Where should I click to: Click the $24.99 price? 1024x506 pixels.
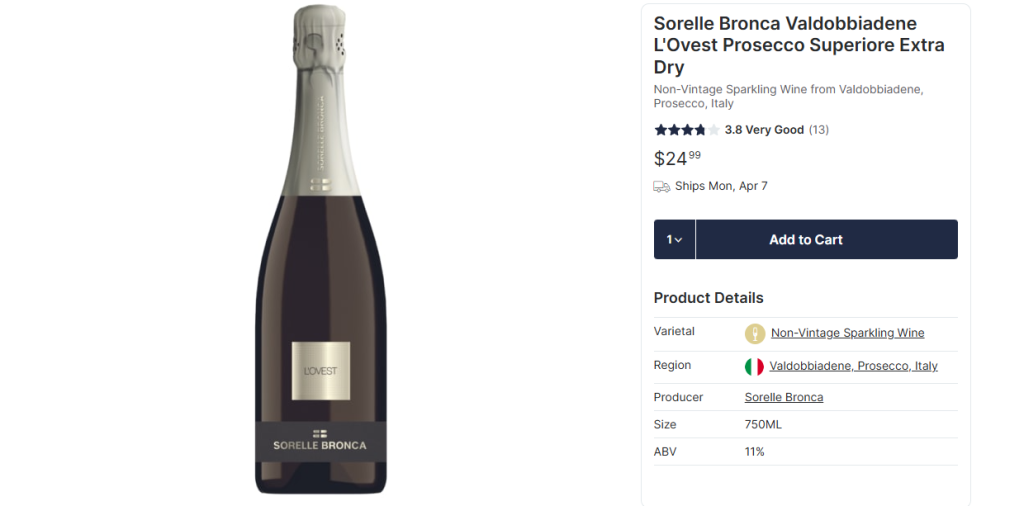click(x=677, y=158)
